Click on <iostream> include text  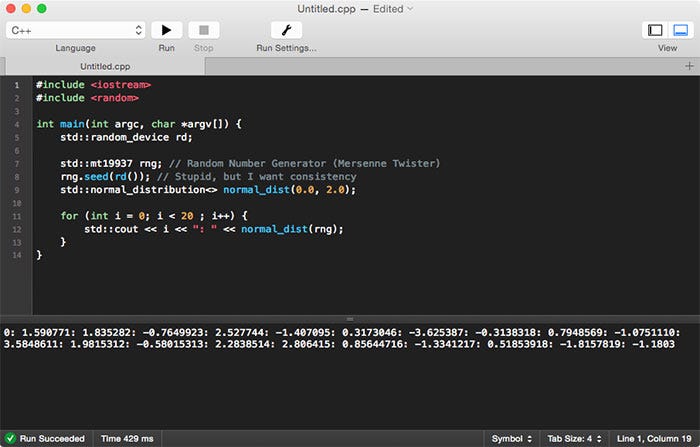click(x=121, y=85)
